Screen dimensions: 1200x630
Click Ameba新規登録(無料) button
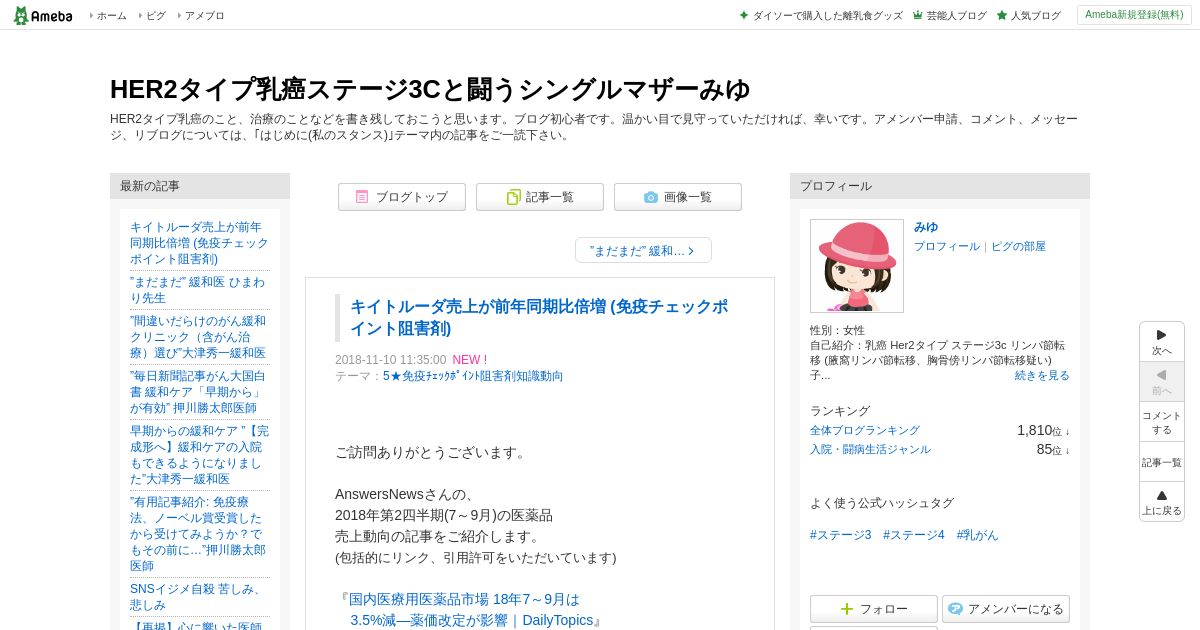click(1134, 15)
